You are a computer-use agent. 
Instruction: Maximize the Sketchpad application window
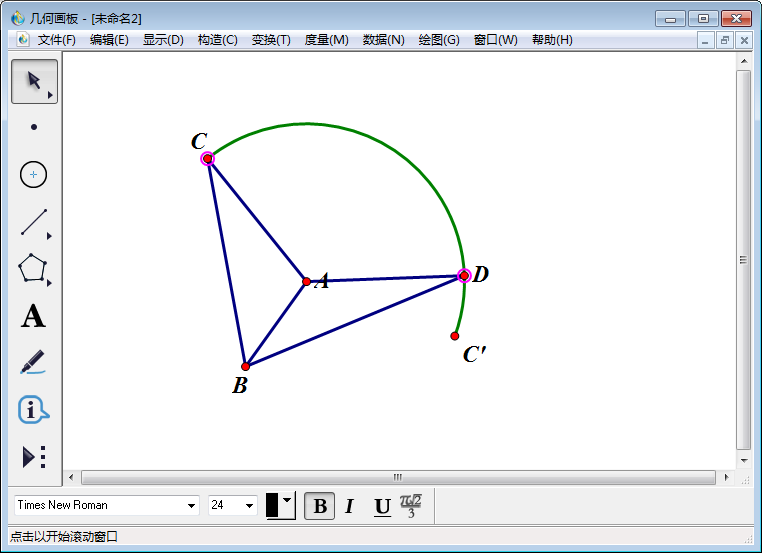[703, 19]
